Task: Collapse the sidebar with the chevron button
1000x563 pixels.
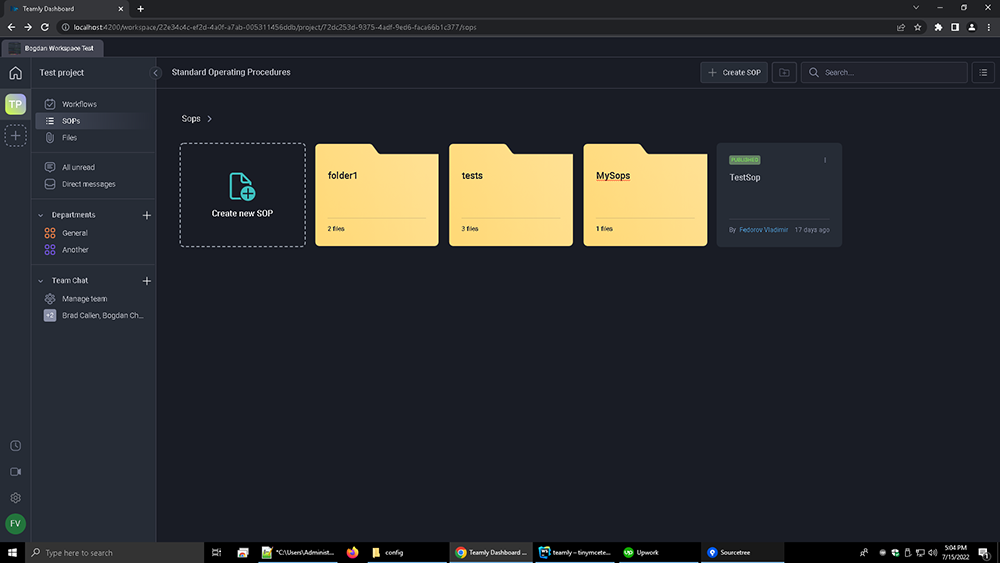Action: tap(155, 73)
